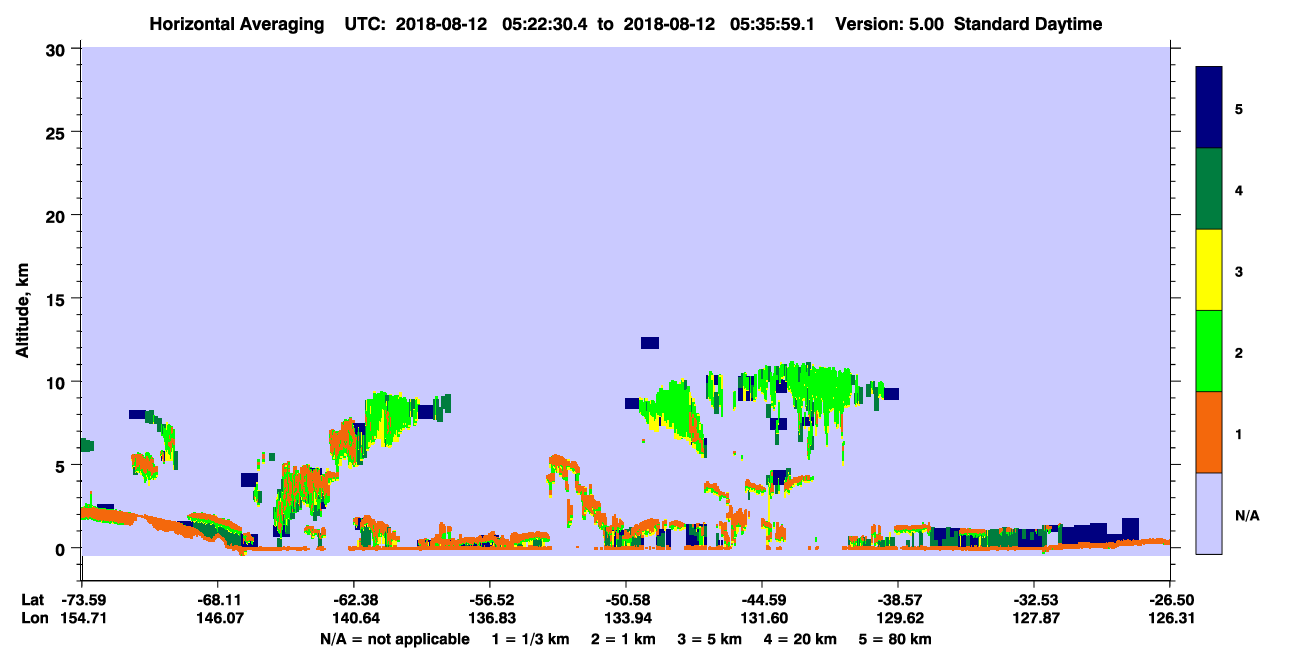The width and height of the screenshot is (1300, 667).
Task: Click the bright green colorbar segment labeled 2
Action: [1209, 351]
